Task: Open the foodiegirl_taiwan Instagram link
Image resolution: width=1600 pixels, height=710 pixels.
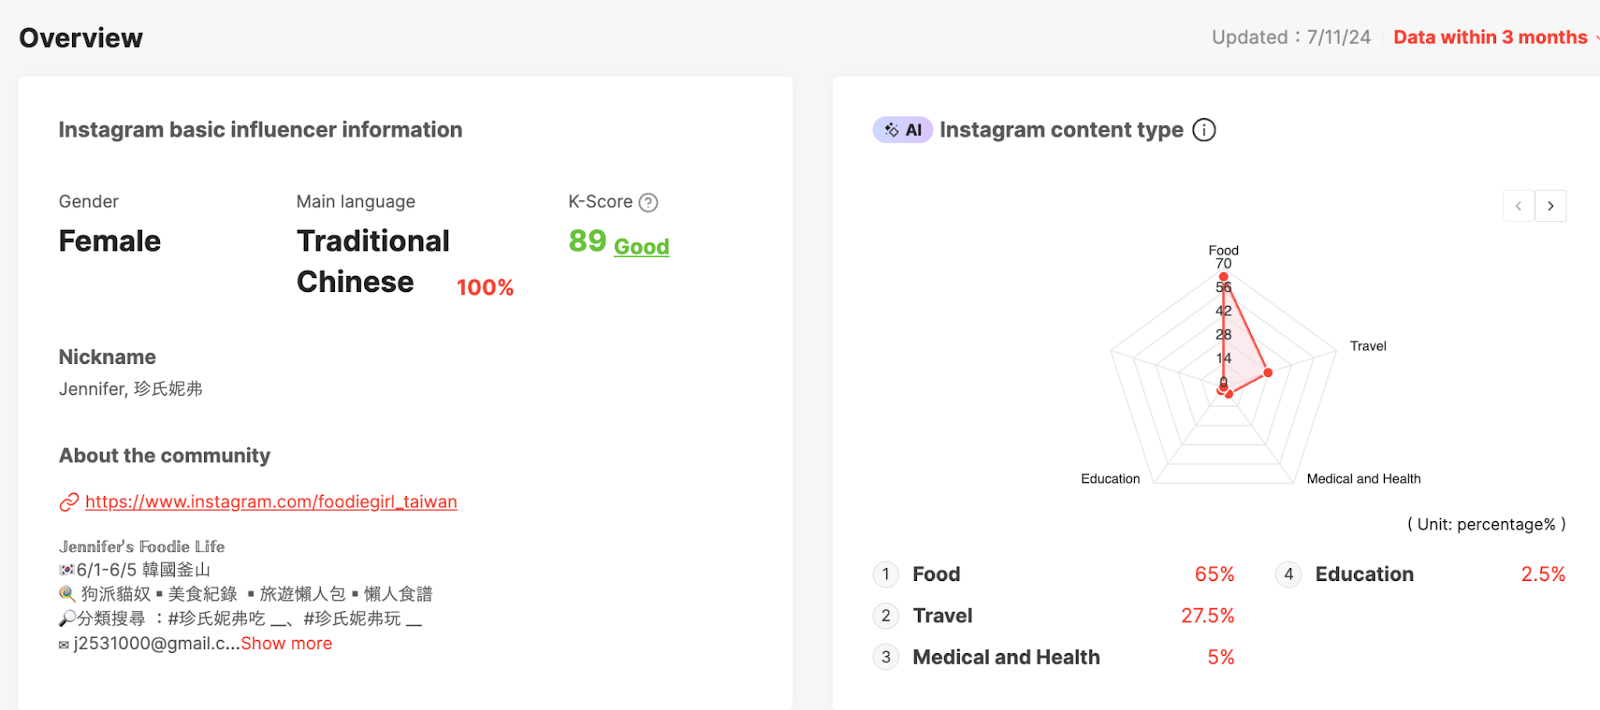Action: pos(271,502)
